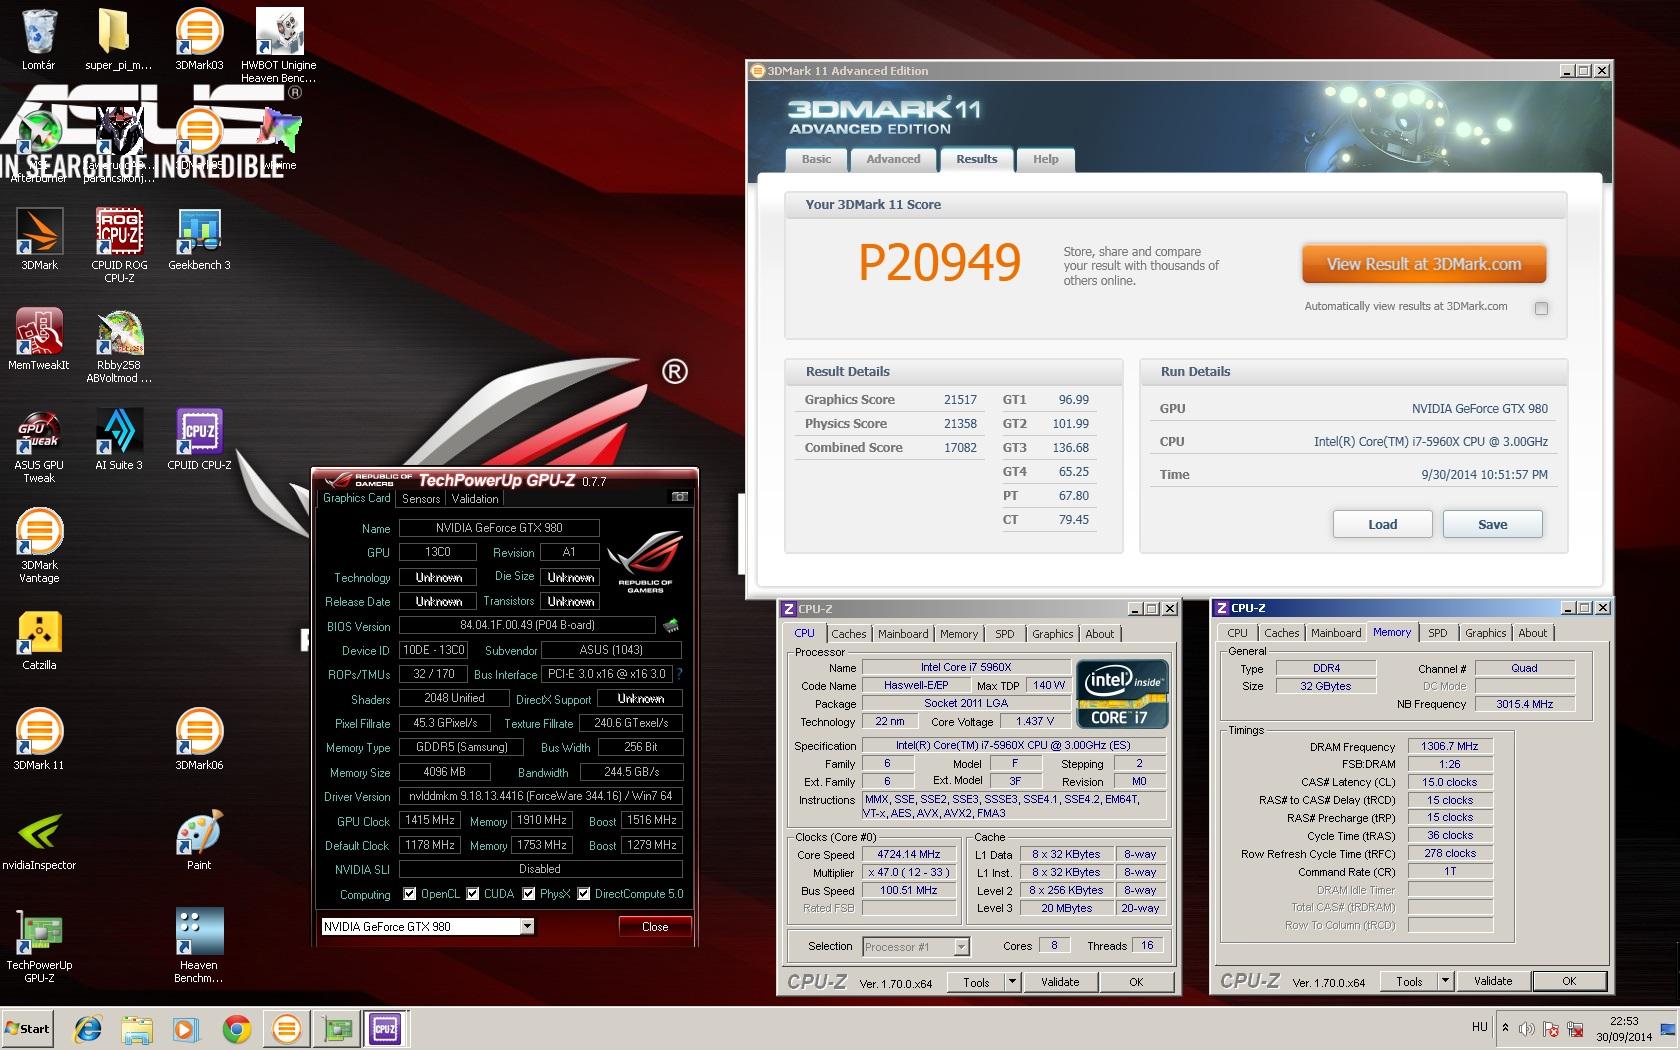Click HU language indicator in taskbar

point(1480,1027)
